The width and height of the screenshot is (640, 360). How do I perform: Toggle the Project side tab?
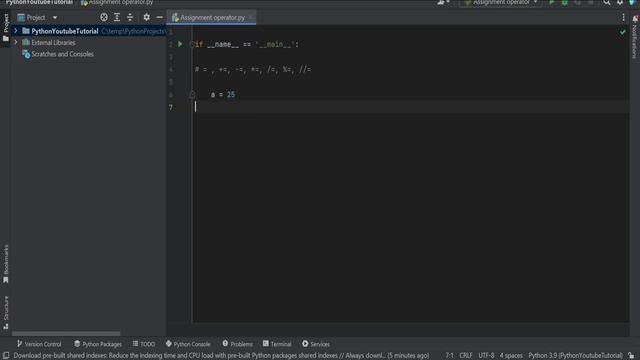click(6, 28)
